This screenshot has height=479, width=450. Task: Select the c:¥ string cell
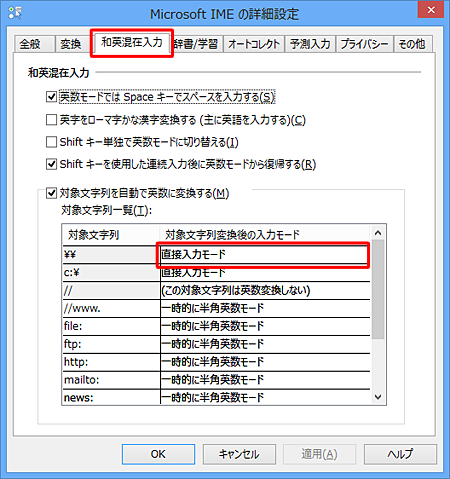click(x=111, y=273)
